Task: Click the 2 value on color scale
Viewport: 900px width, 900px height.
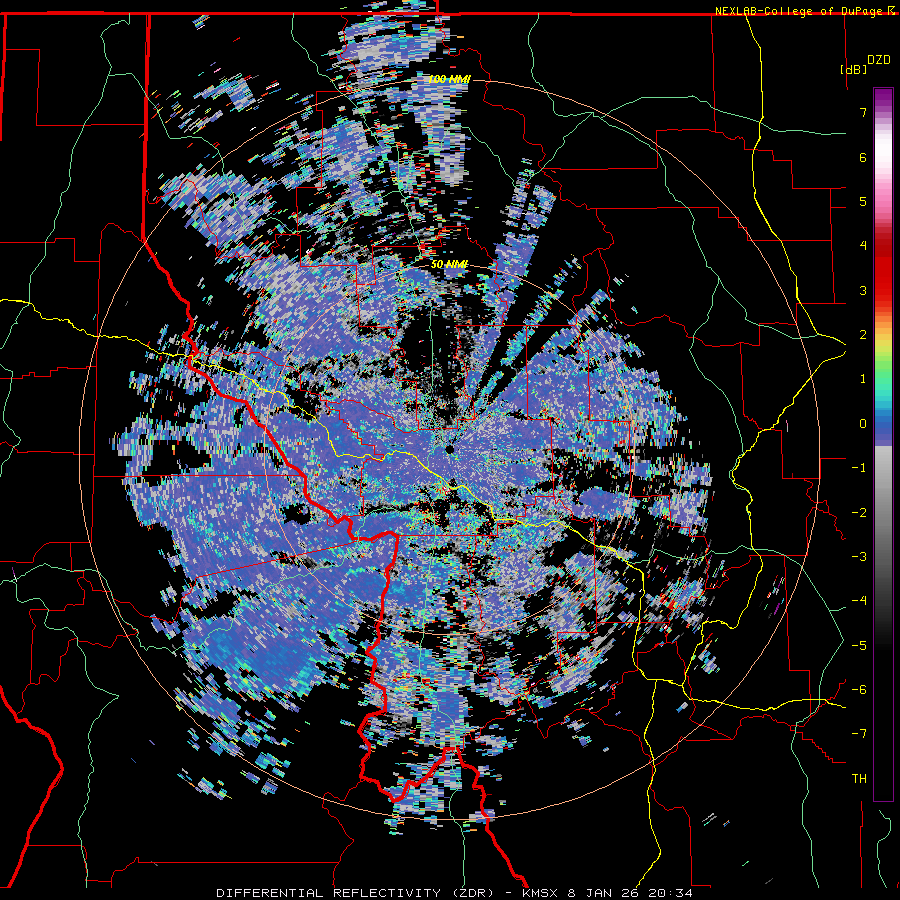Action: pyautogui.click(x=863, y=335)
